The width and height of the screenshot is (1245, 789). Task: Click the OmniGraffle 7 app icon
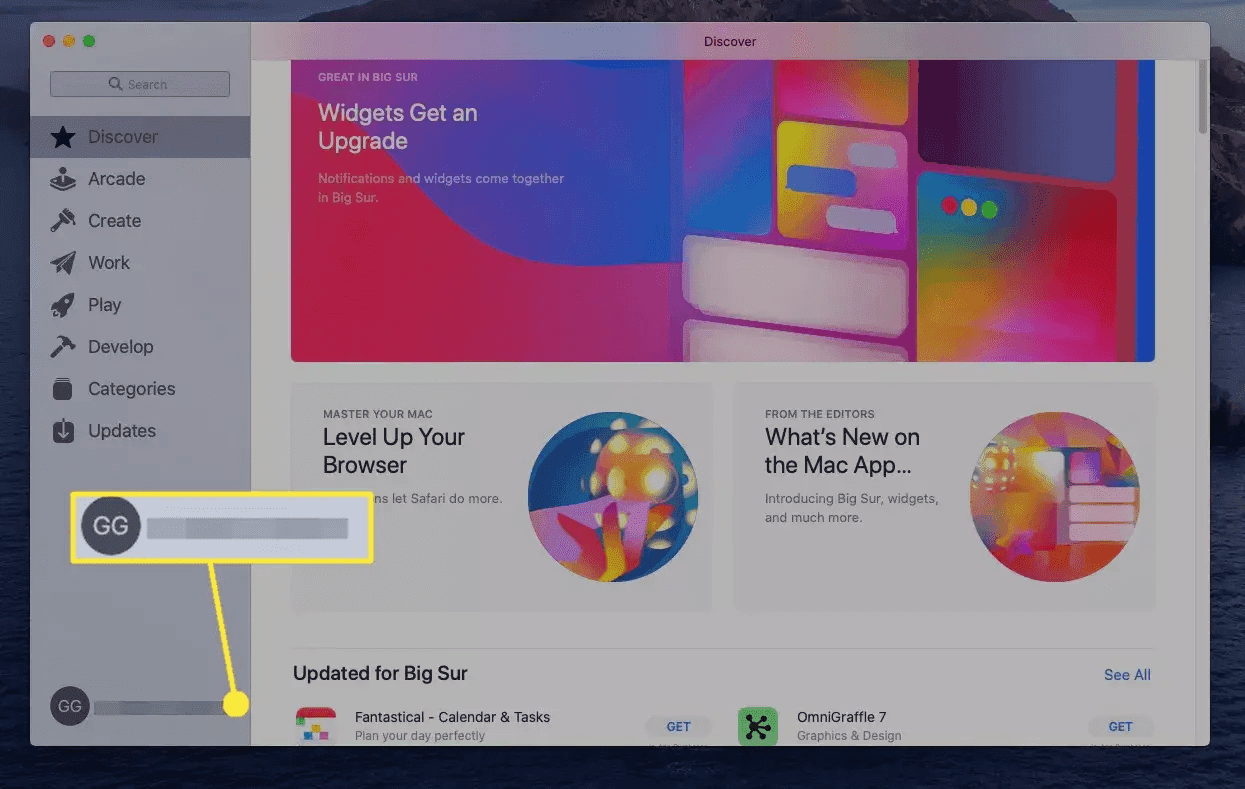758,726
